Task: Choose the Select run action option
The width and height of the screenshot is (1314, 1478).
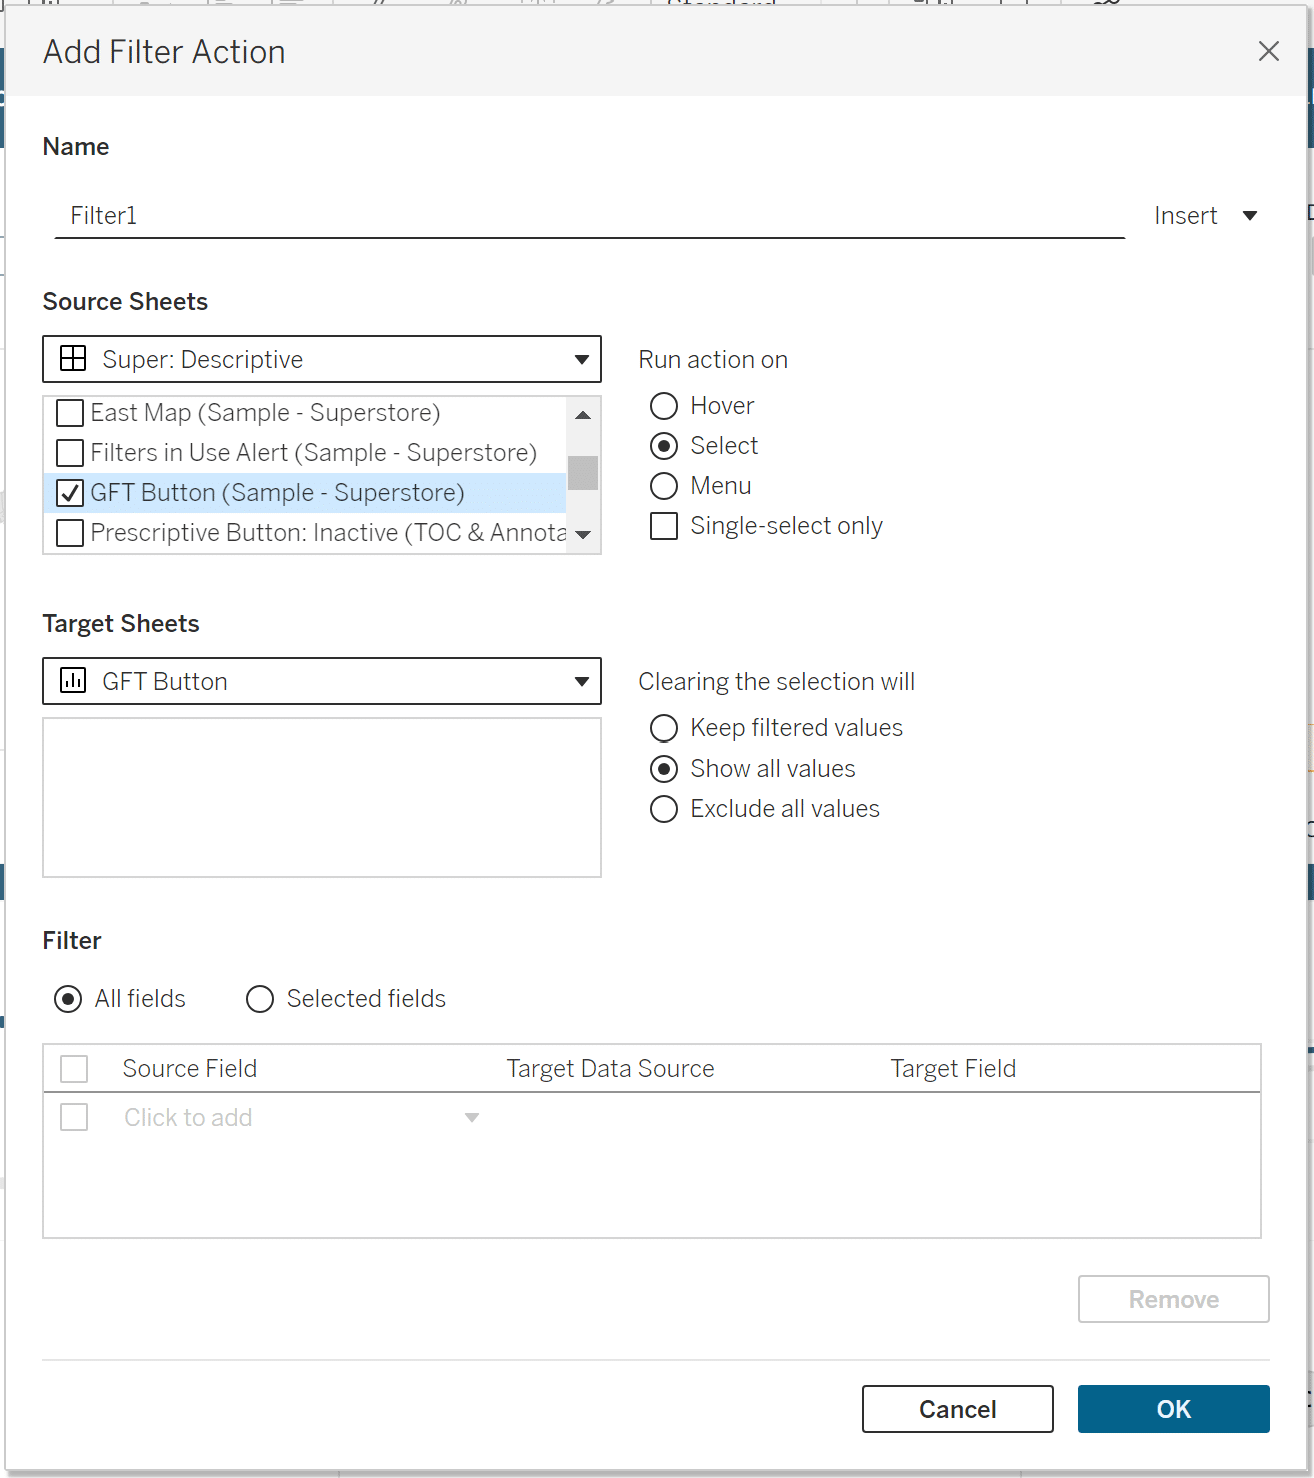Action: click(x=664, y=446)
